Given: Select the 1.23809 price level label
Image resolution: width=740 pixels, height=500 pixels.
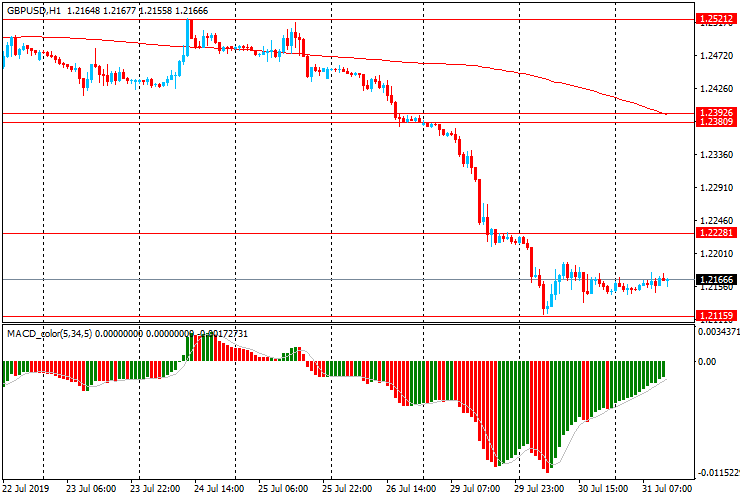Looking at the screenshot, I should click(716, 122).
